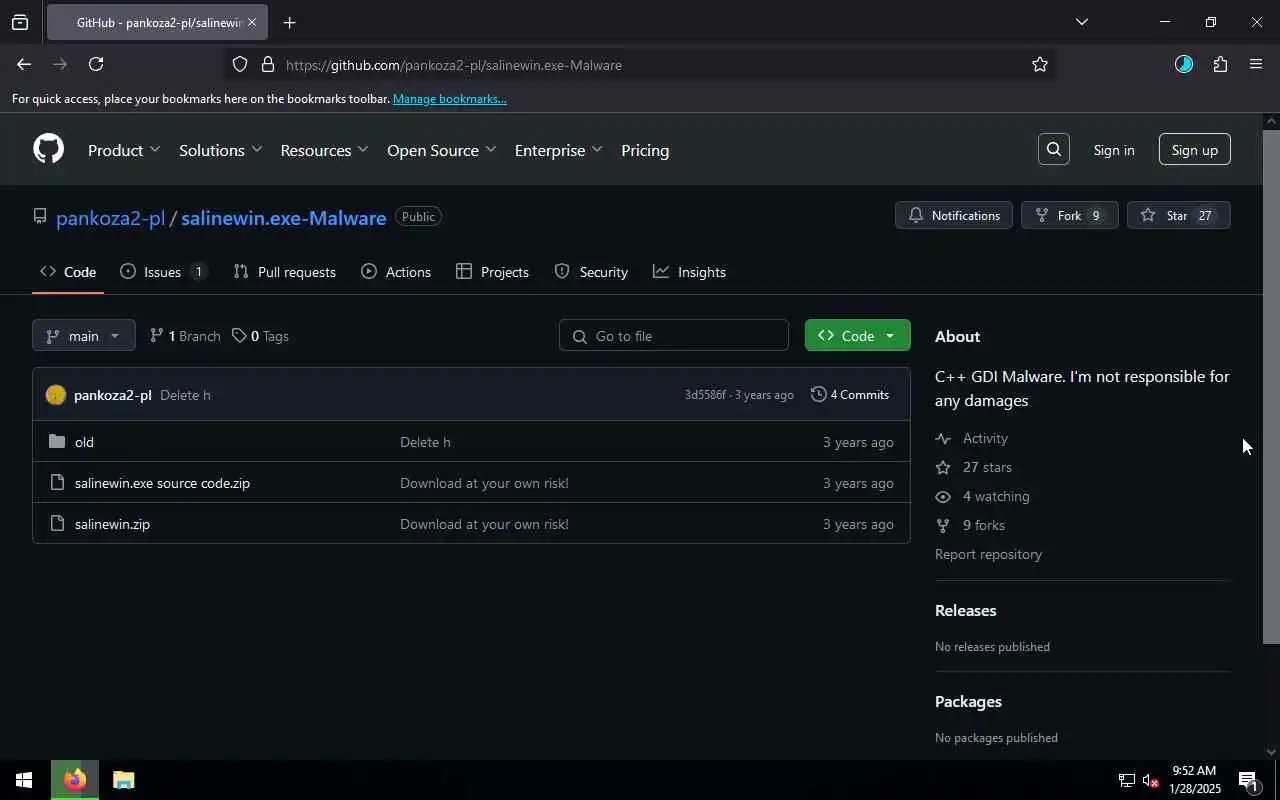Open salinewin.exe-Malware repository name link
1280x800 pixels.
(x=283, y=218)
